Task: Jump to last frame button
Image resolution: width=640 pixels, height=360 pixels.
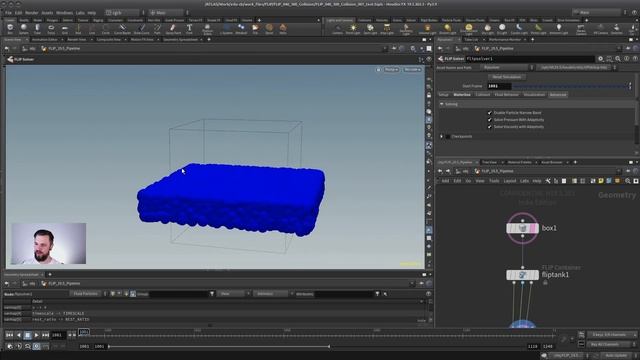Action: (x=45, y=335)
